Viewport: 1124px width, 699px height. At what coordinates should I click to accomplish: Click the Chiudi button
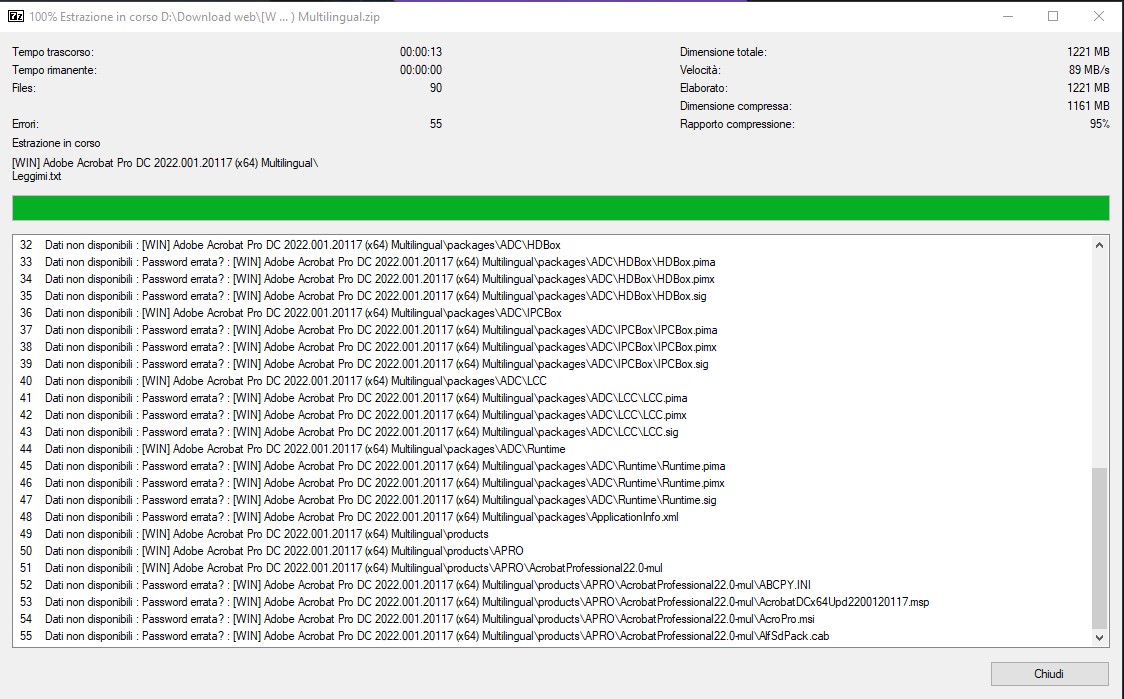[1049, 674]
